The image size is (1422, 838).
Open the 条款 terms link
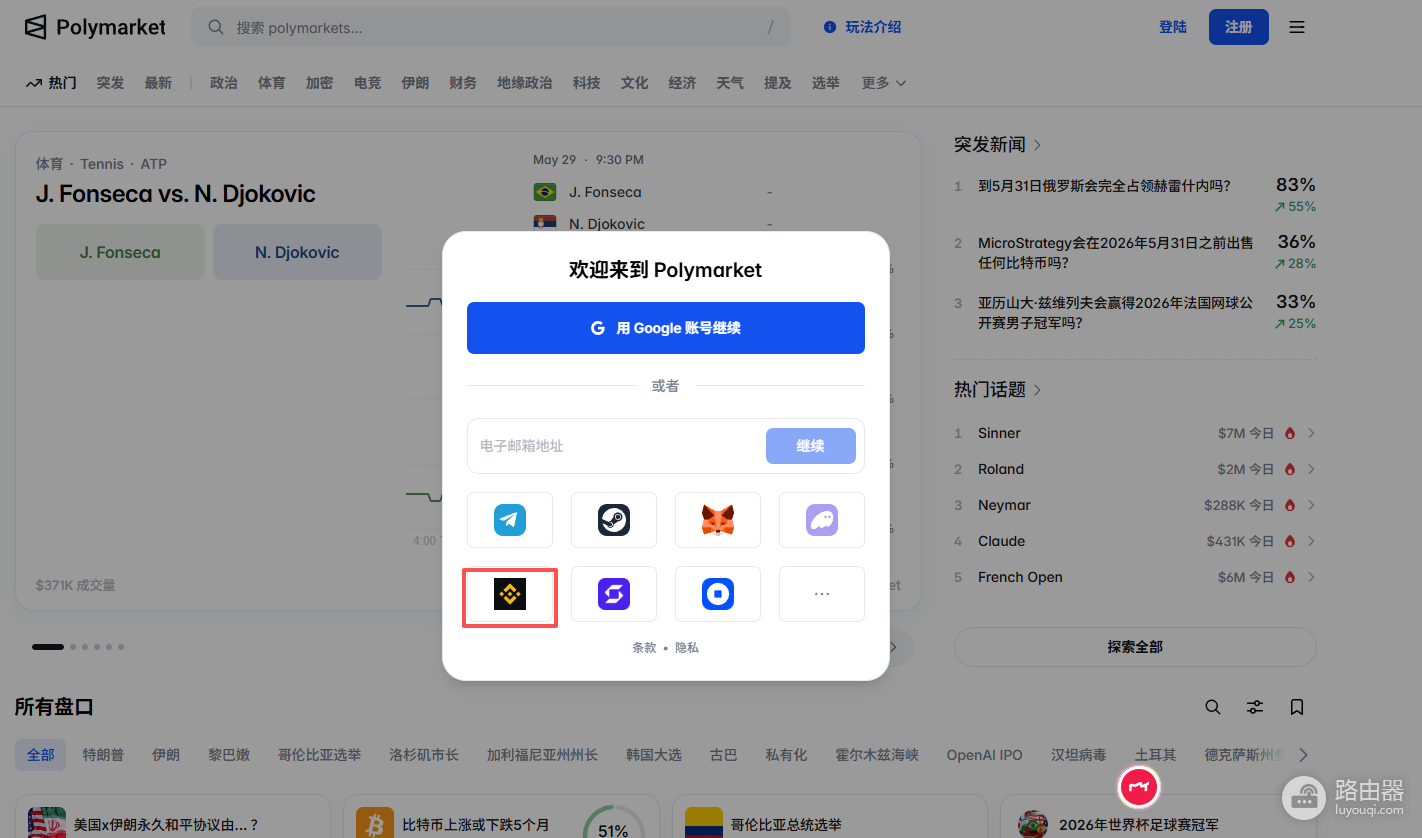pyautogui.click(x=645, y=648)
